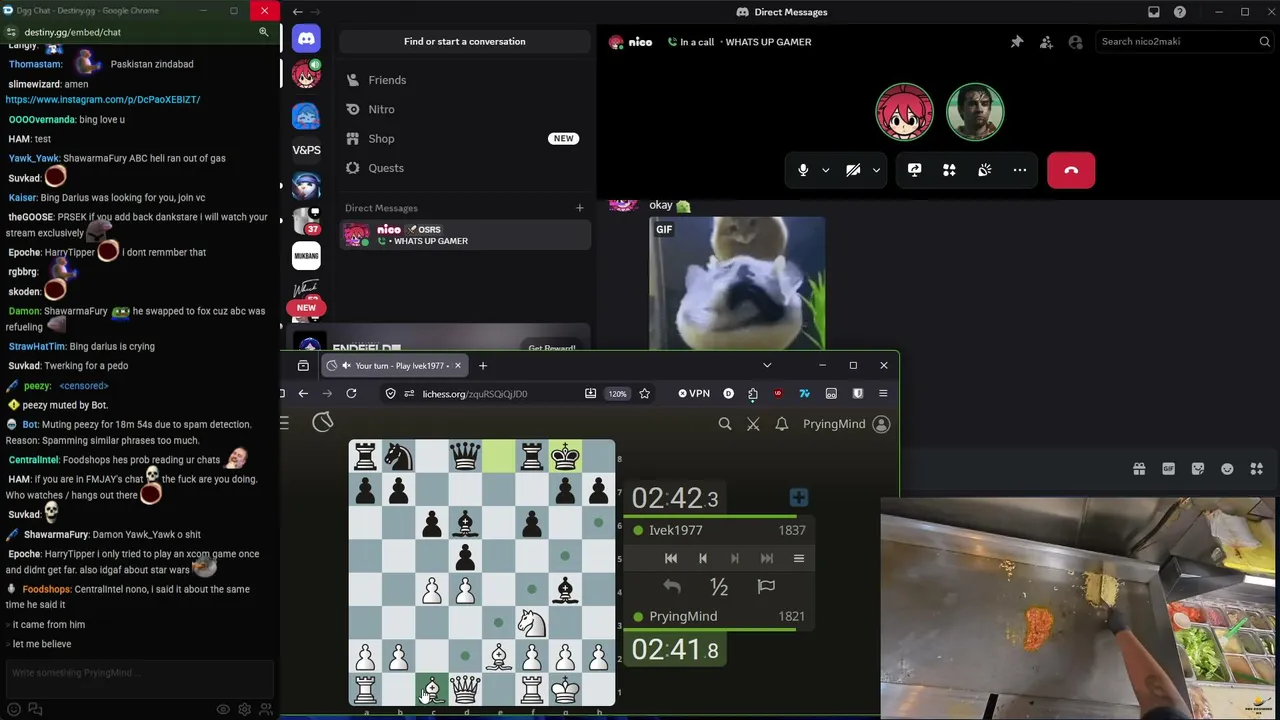Open Discord help
The height and width of the screenshot is (720, 1280).
tap(1180, 12)
